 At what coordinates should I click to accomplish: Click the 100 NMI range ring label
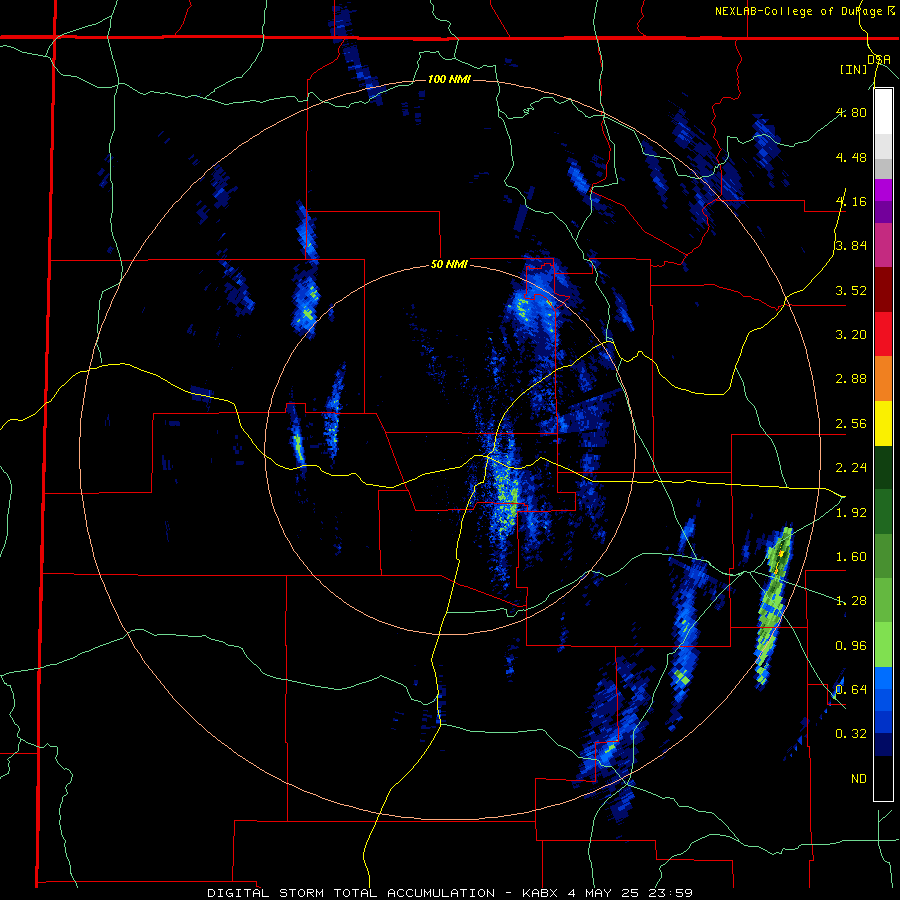449,79
